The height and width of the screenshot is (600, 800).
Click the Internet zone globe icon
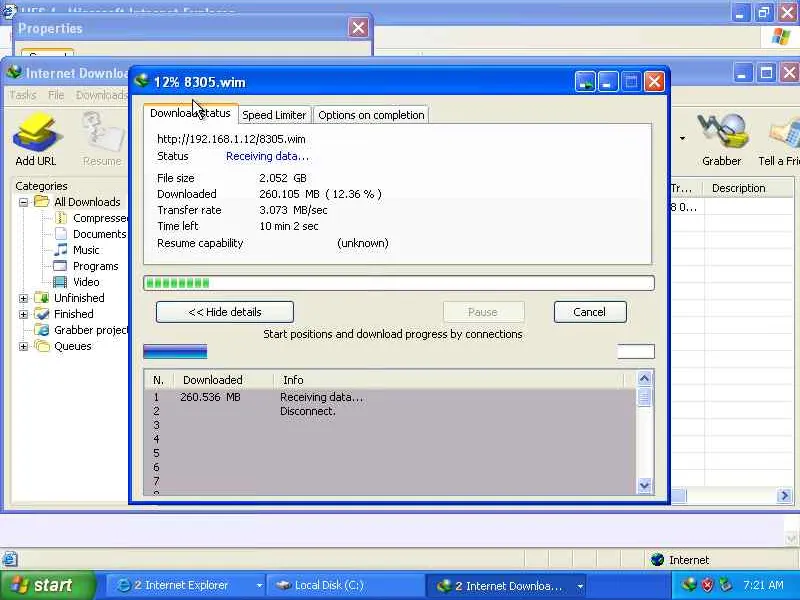click(657, 560)
